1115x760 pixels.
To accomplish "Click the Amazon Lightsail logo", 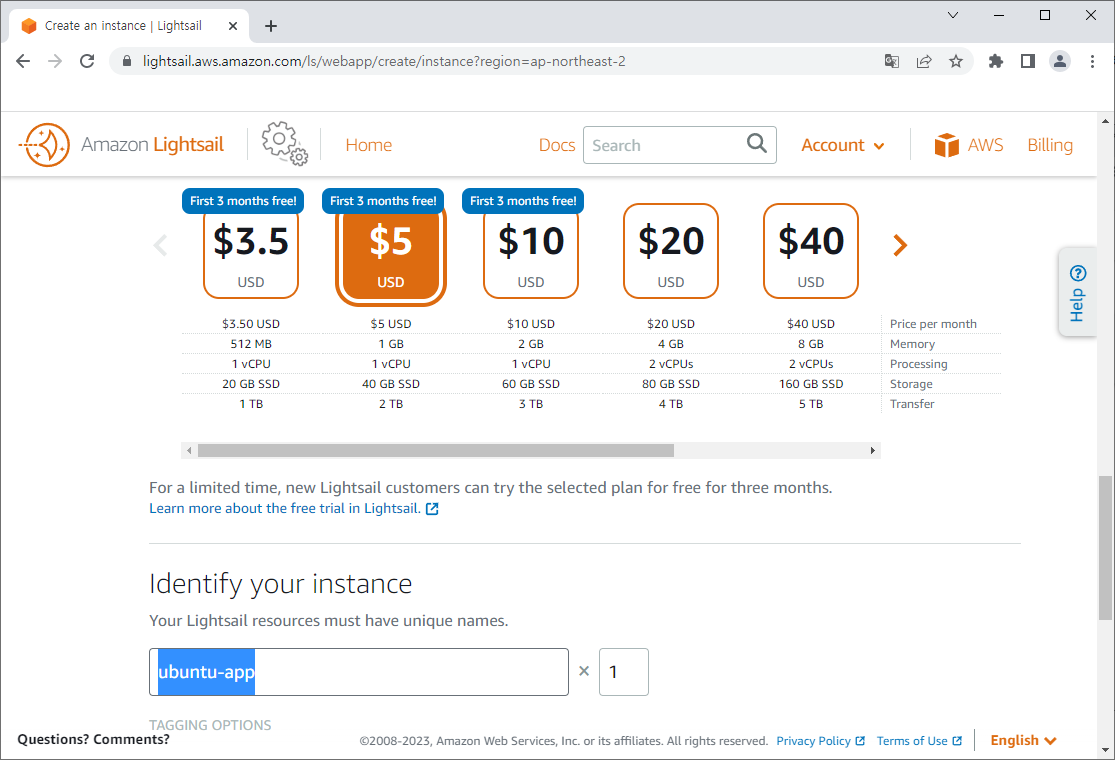I will click(121, 145).
